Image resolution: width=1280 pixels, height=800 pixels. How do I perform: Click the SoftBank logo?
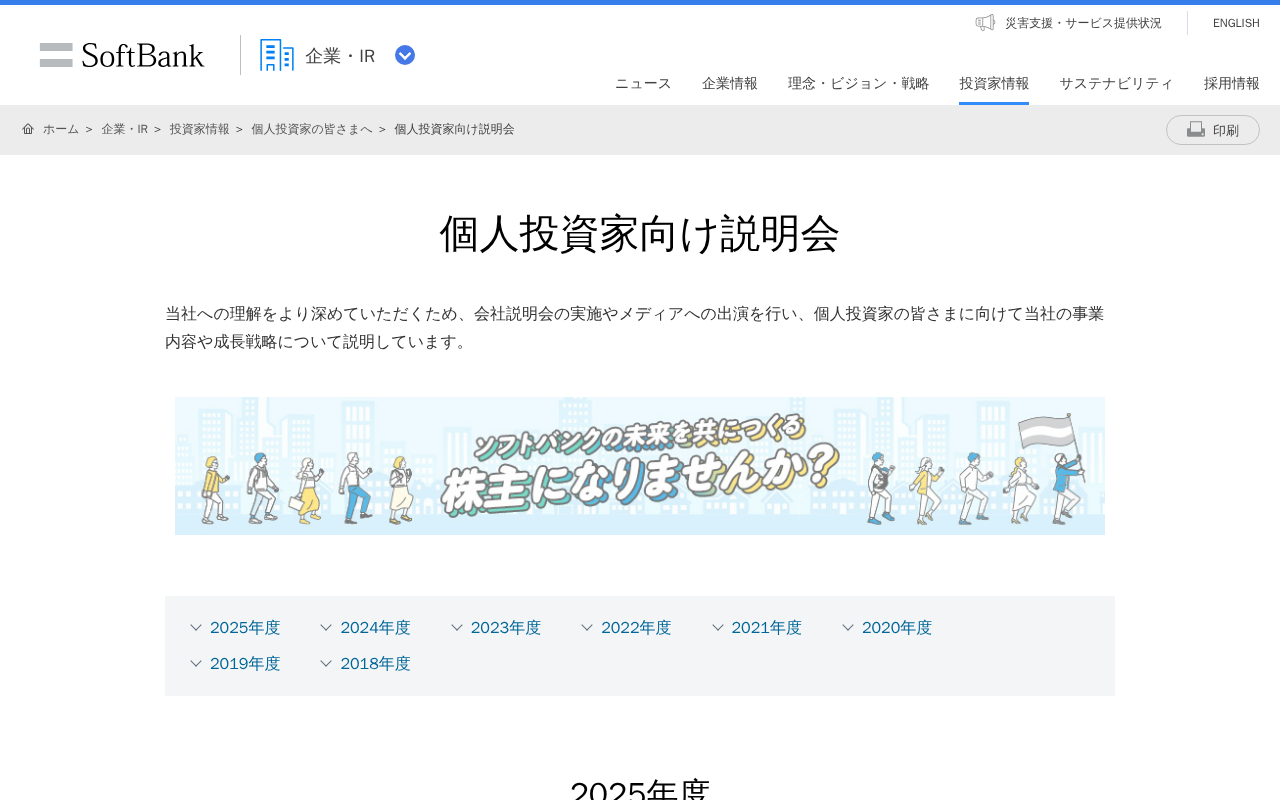[122, 55]
